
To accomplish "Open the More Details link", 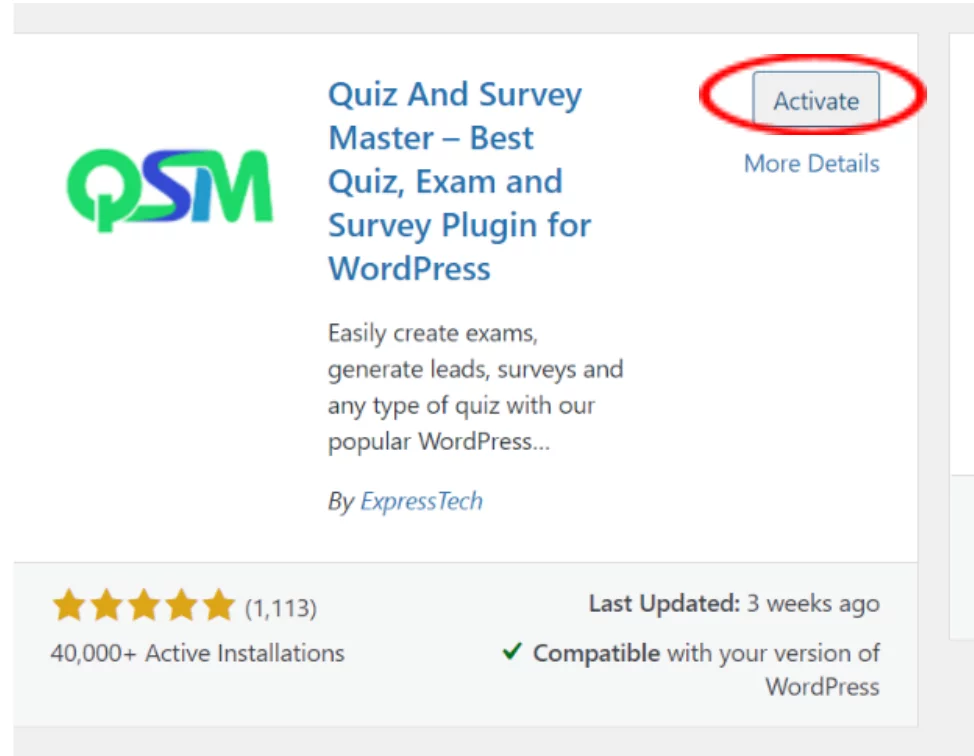I will pyautogui.click(x=811, y=164).
